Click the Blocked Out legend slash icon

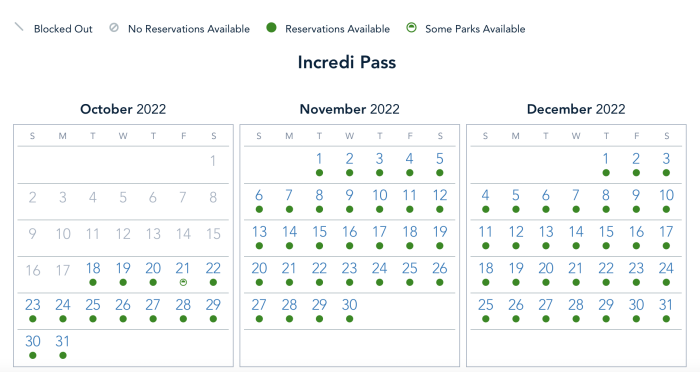pyautogui.click(x=19, y=27)
